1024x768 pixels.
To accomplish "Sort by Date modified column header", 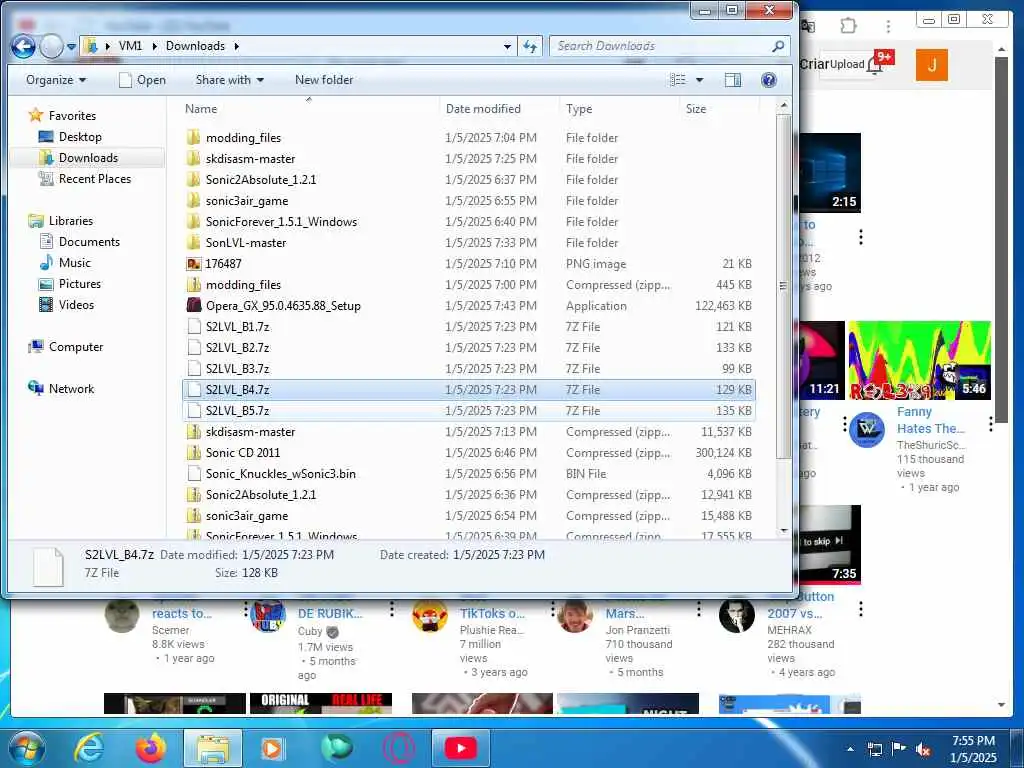I will [x=483, y=109].
